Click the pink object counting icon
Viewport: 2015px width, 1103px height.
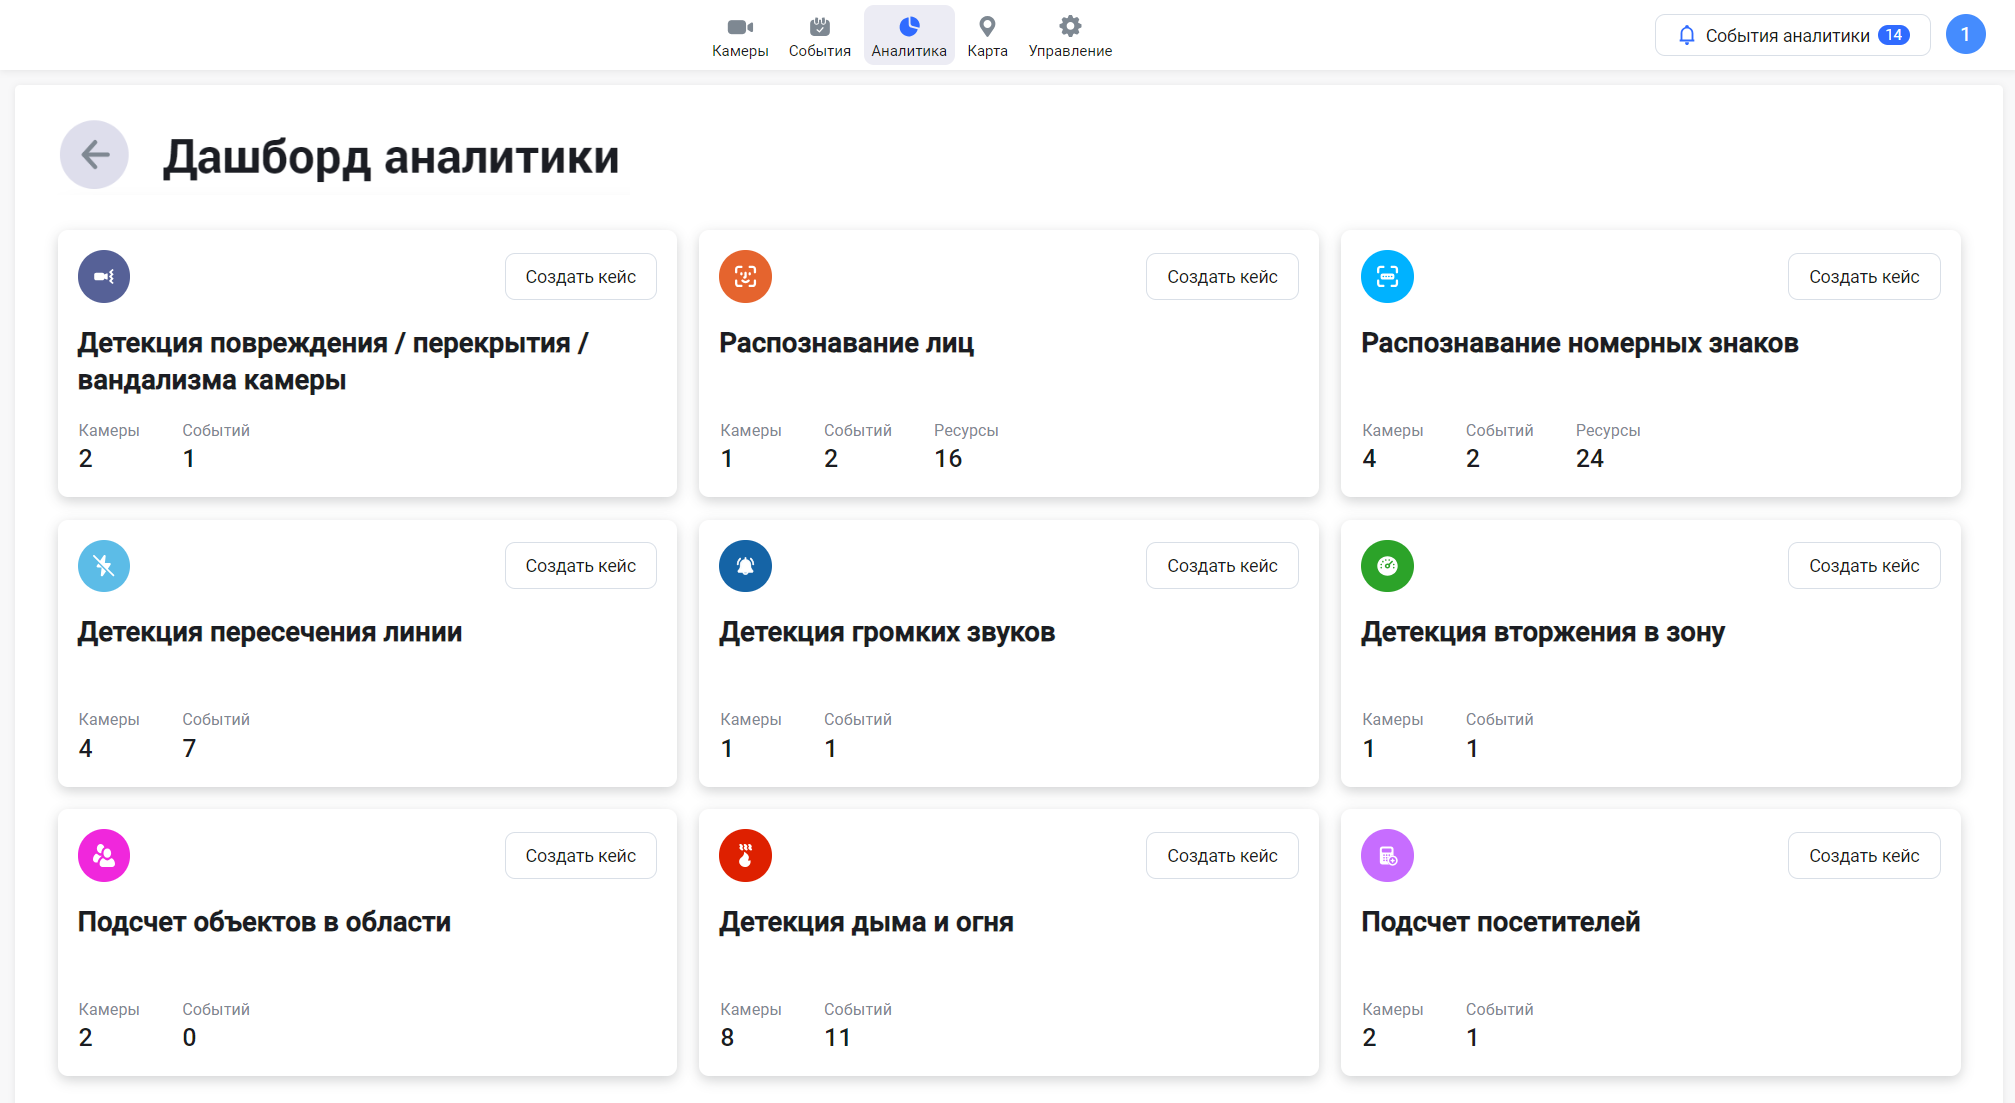(104, 856)
